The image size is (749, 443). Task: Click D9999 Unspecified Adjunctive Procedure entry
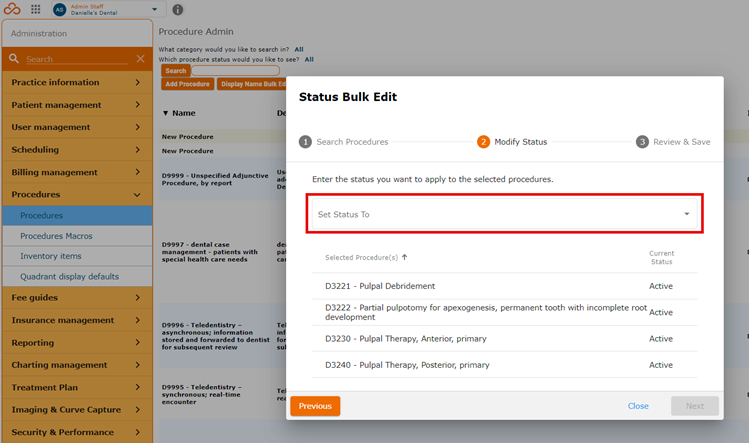215,179
